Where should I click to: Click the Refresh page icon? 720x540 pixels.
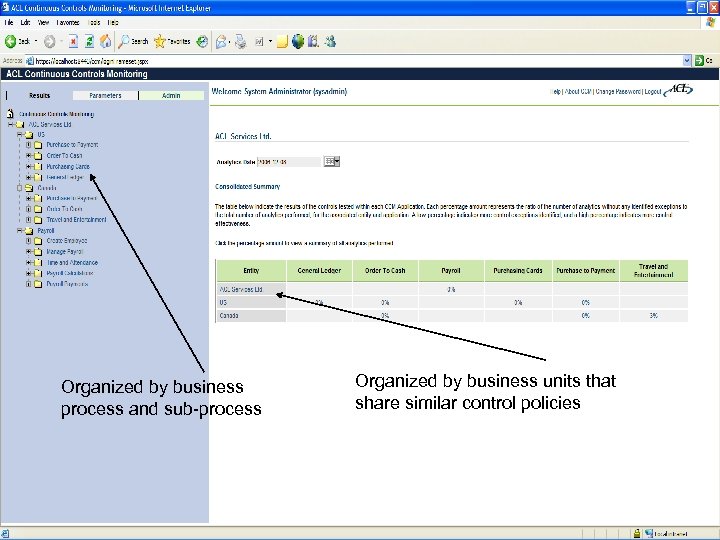pos(90,42)
